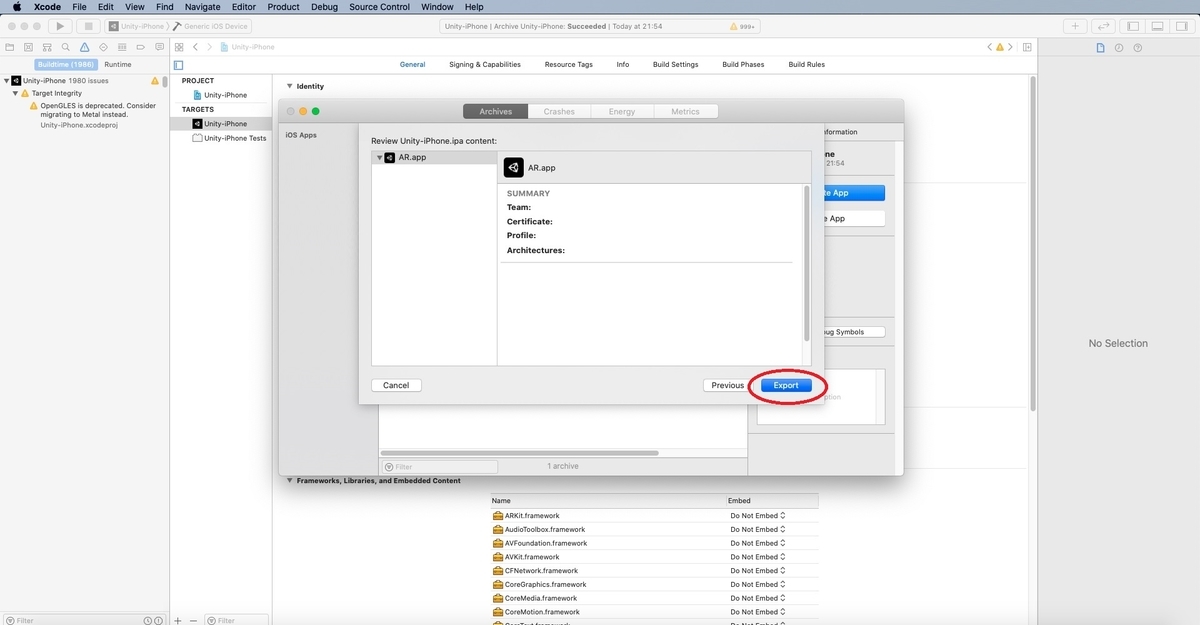Collapse the Unity-iPhone issues group

click(x=6, y=81)
